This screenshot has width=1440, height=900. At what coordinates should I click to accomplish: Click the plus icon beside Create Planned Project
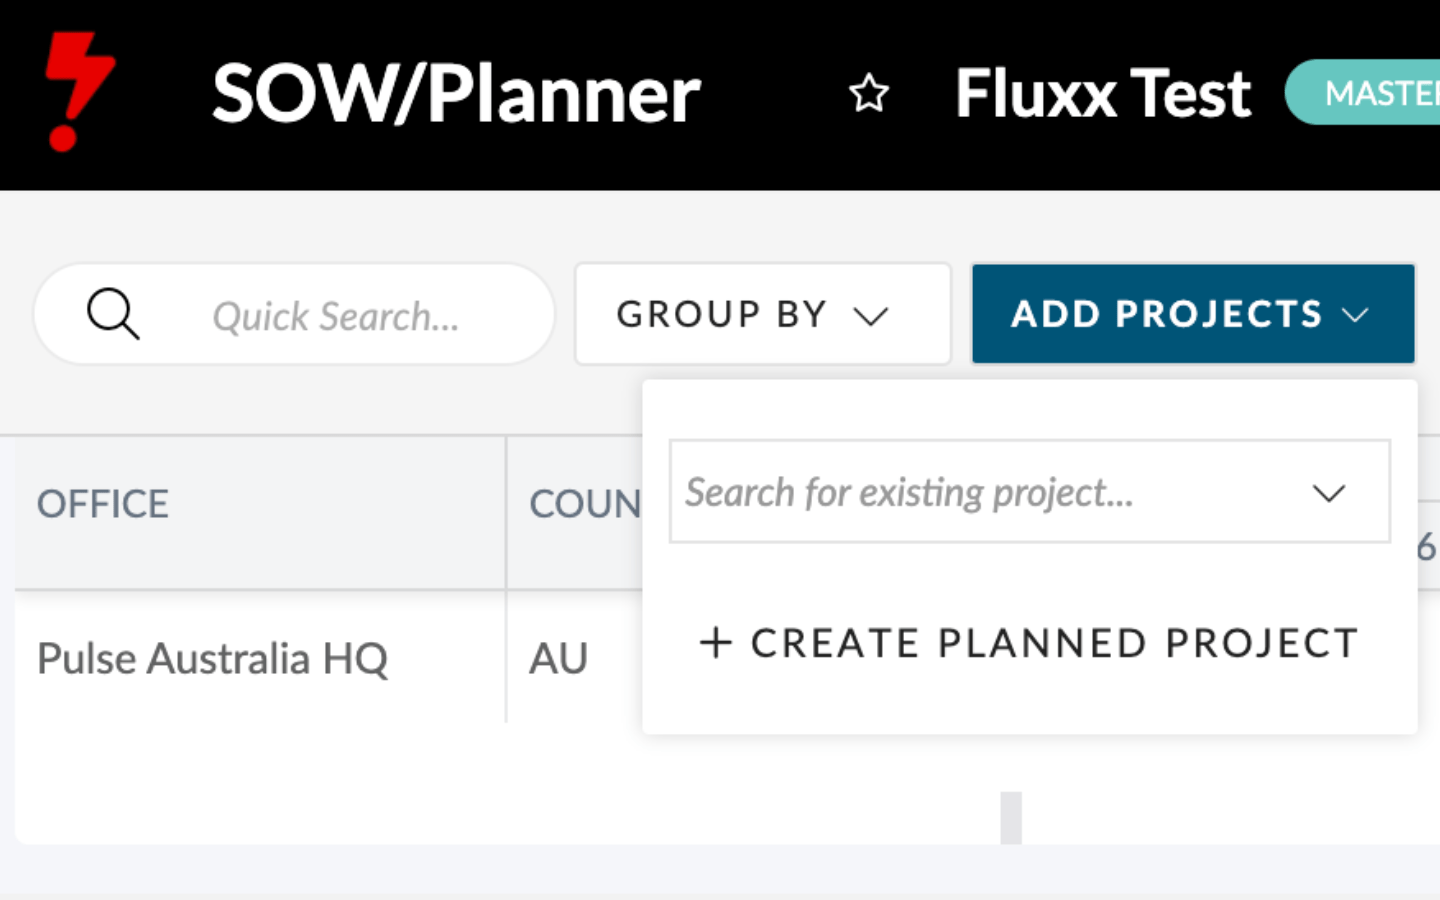[715, 642]
